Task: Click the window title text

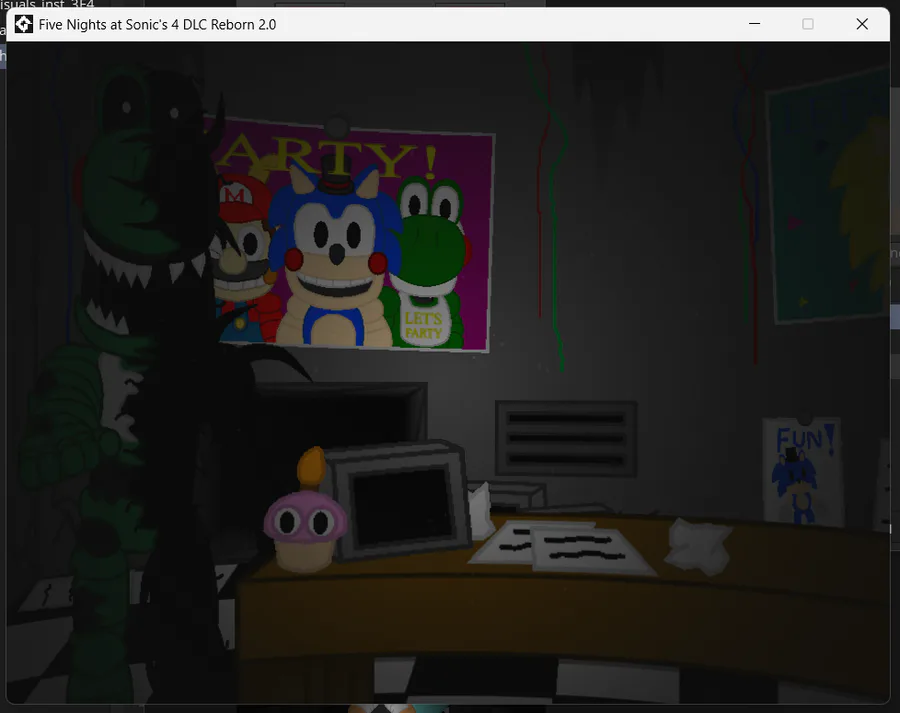Action: (x=157, y=24)
